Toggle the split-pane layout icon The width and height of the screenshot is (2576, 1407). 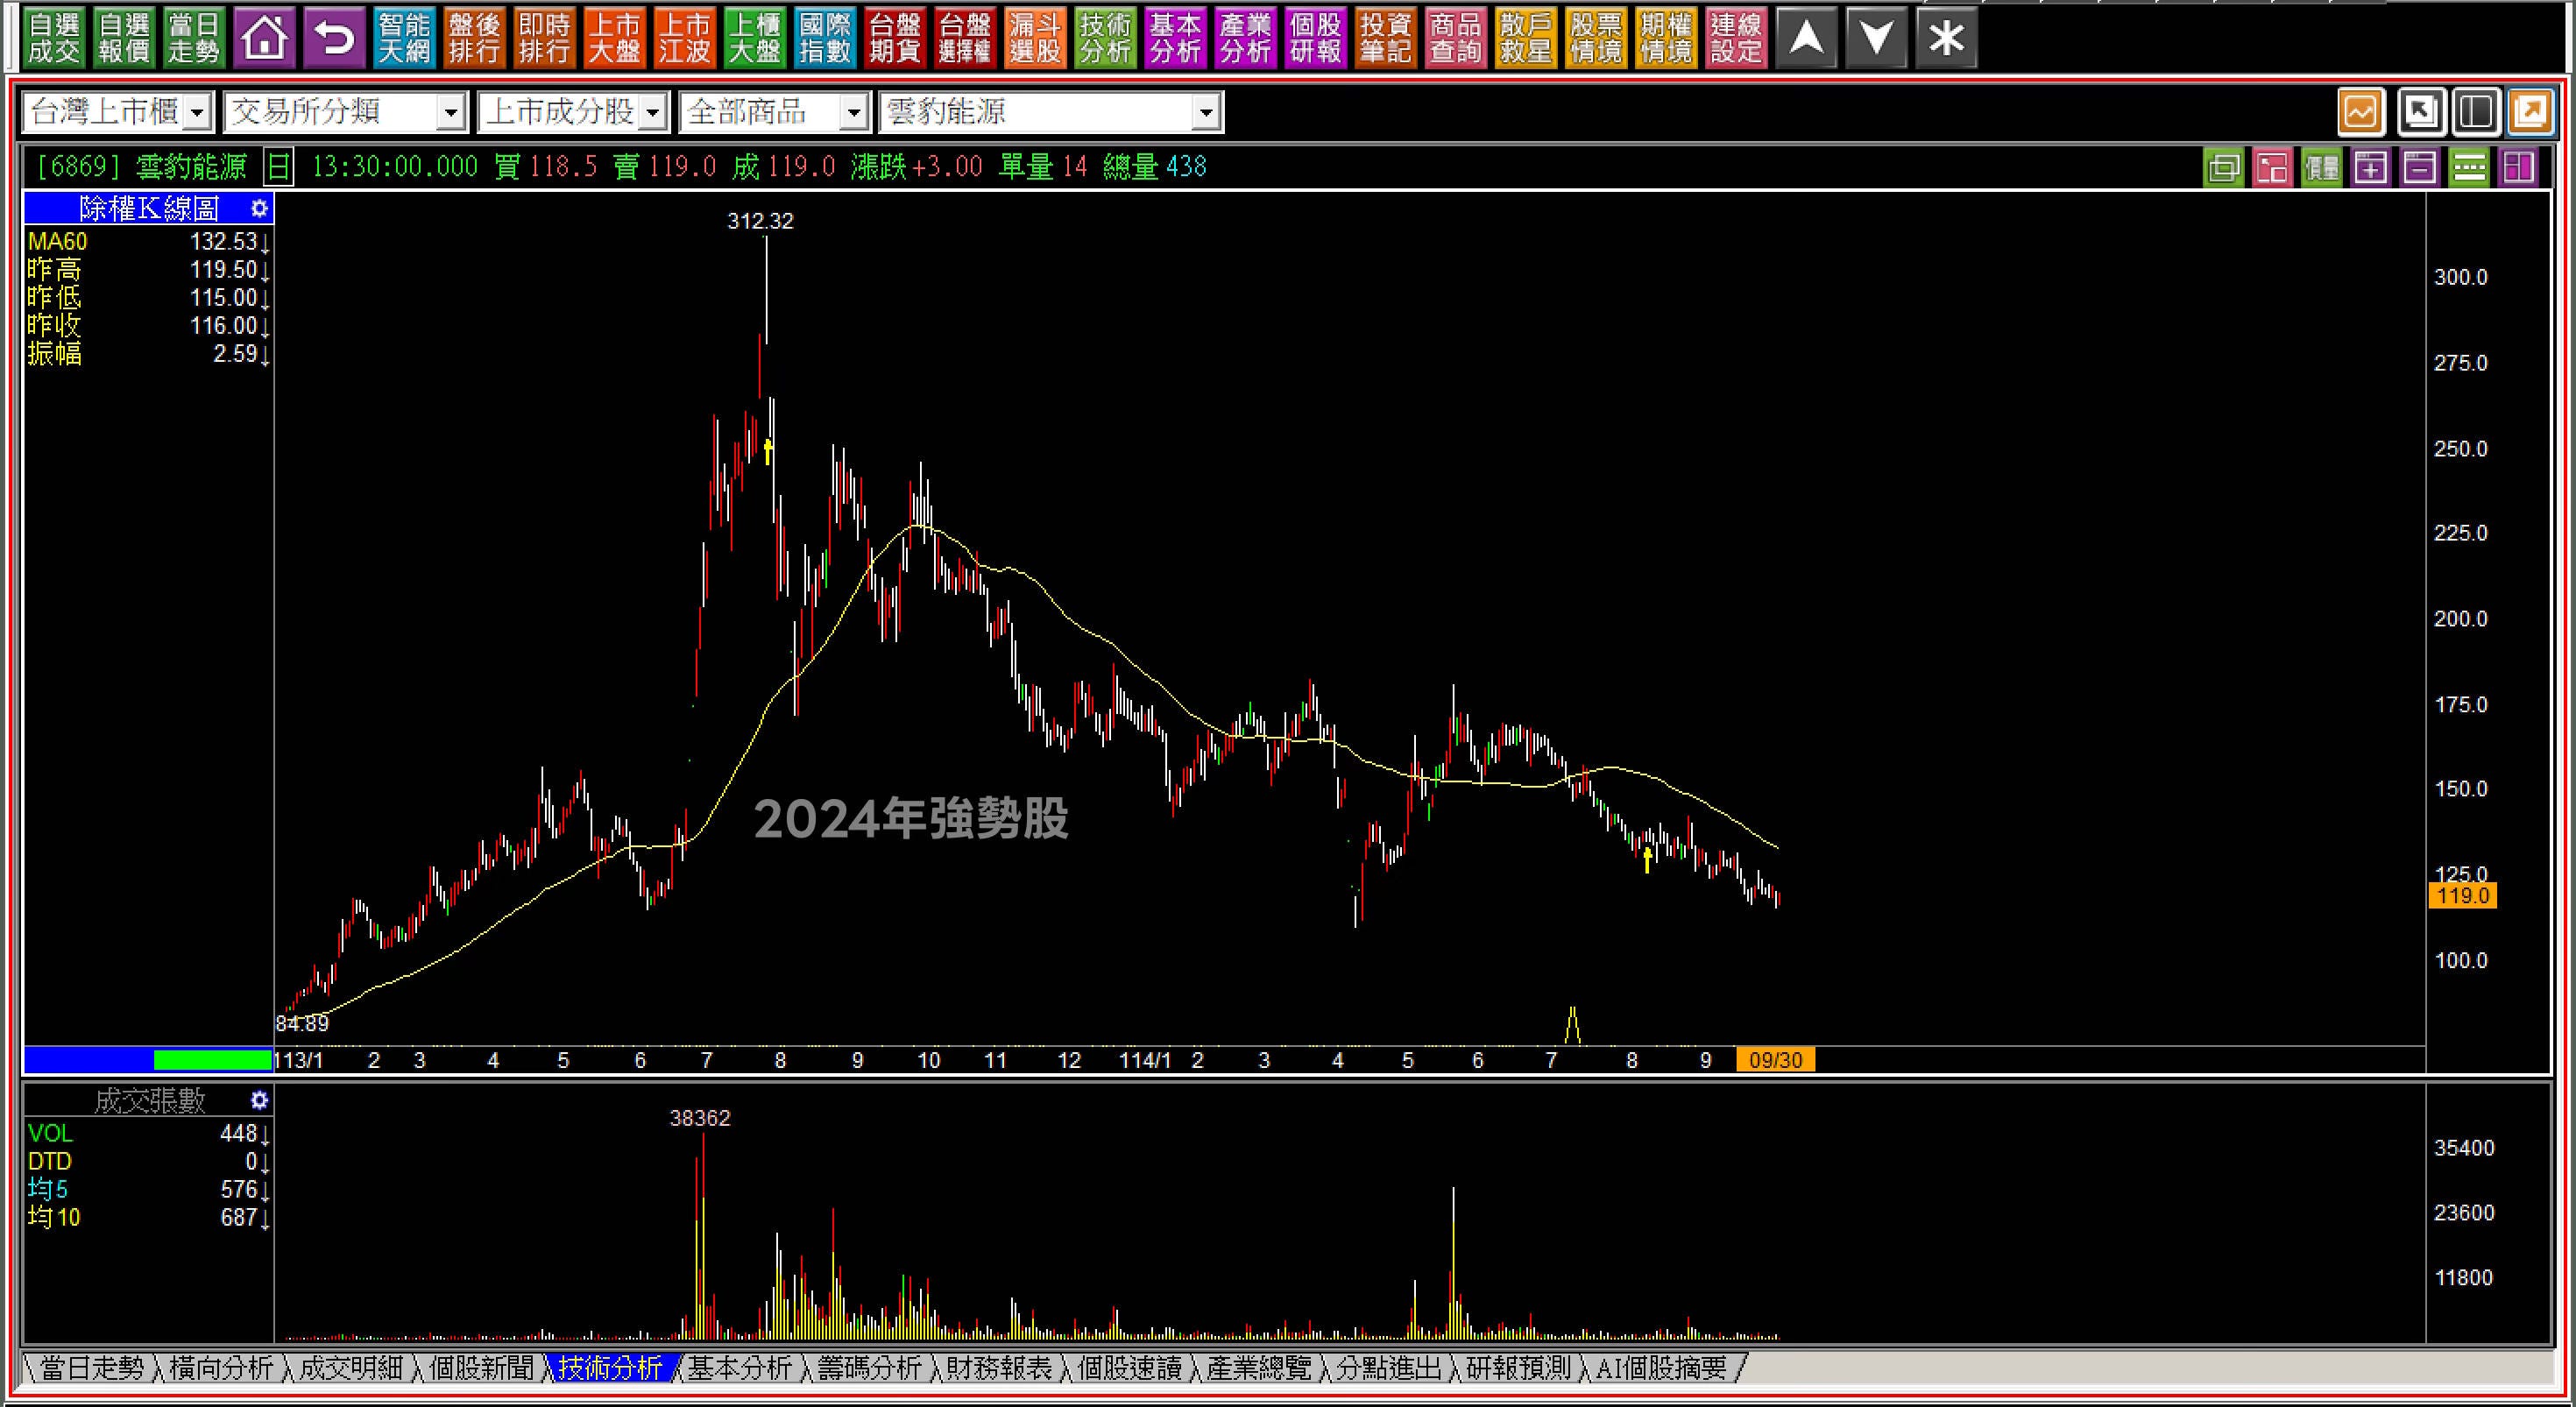coord(2475,111)
